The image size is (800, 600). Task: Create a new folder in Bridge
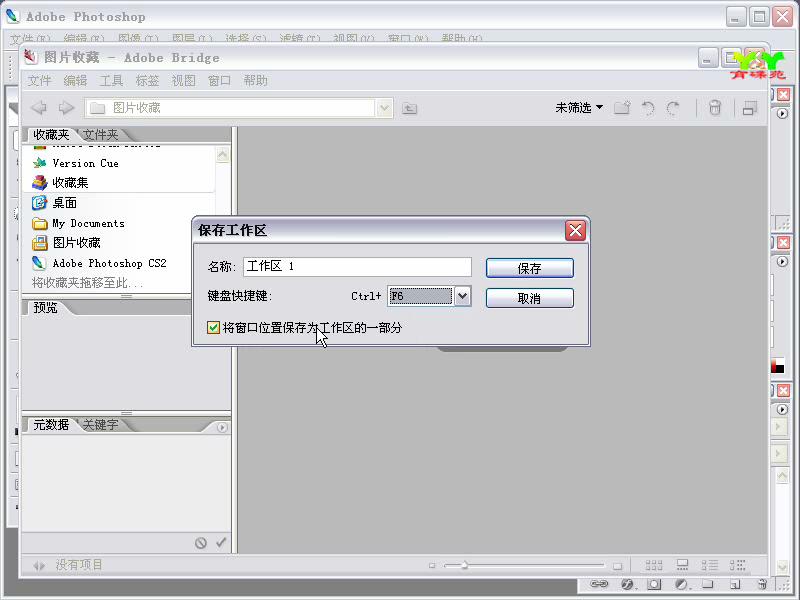point(622,108)
